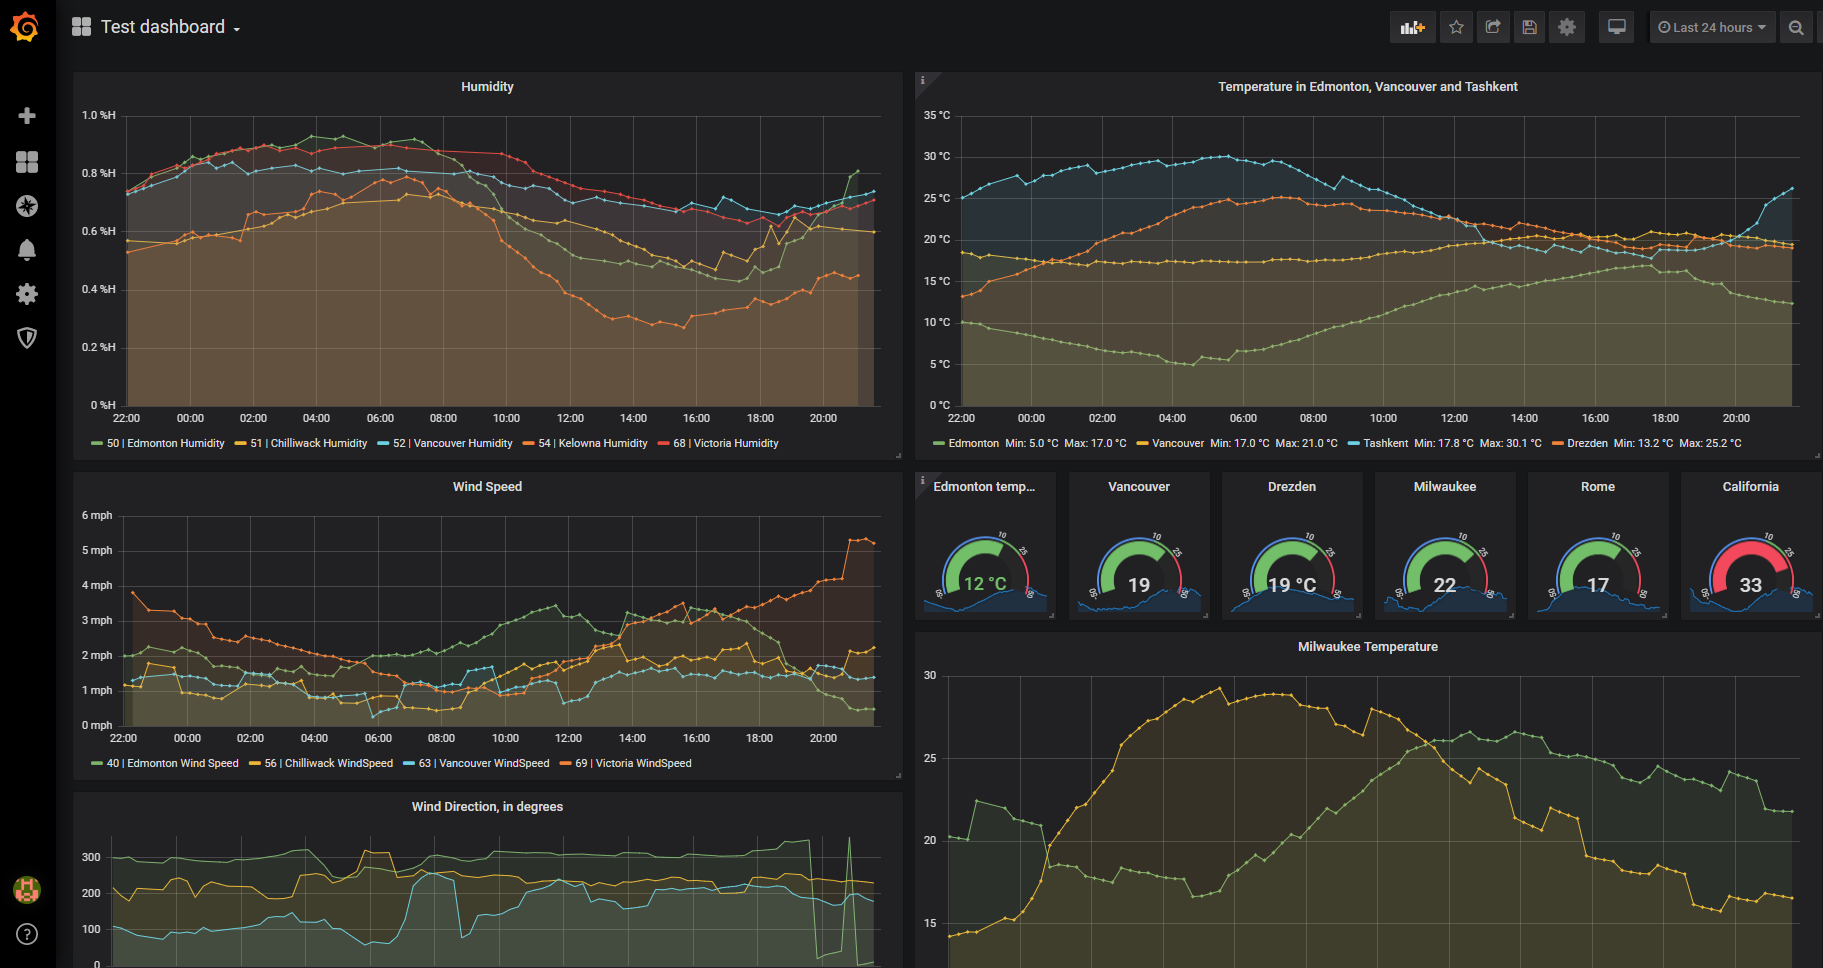The height and width of the screenshot is (968, 1823).
Task: Save the dashboard with the disk icon
Action: coord(1529,28)
